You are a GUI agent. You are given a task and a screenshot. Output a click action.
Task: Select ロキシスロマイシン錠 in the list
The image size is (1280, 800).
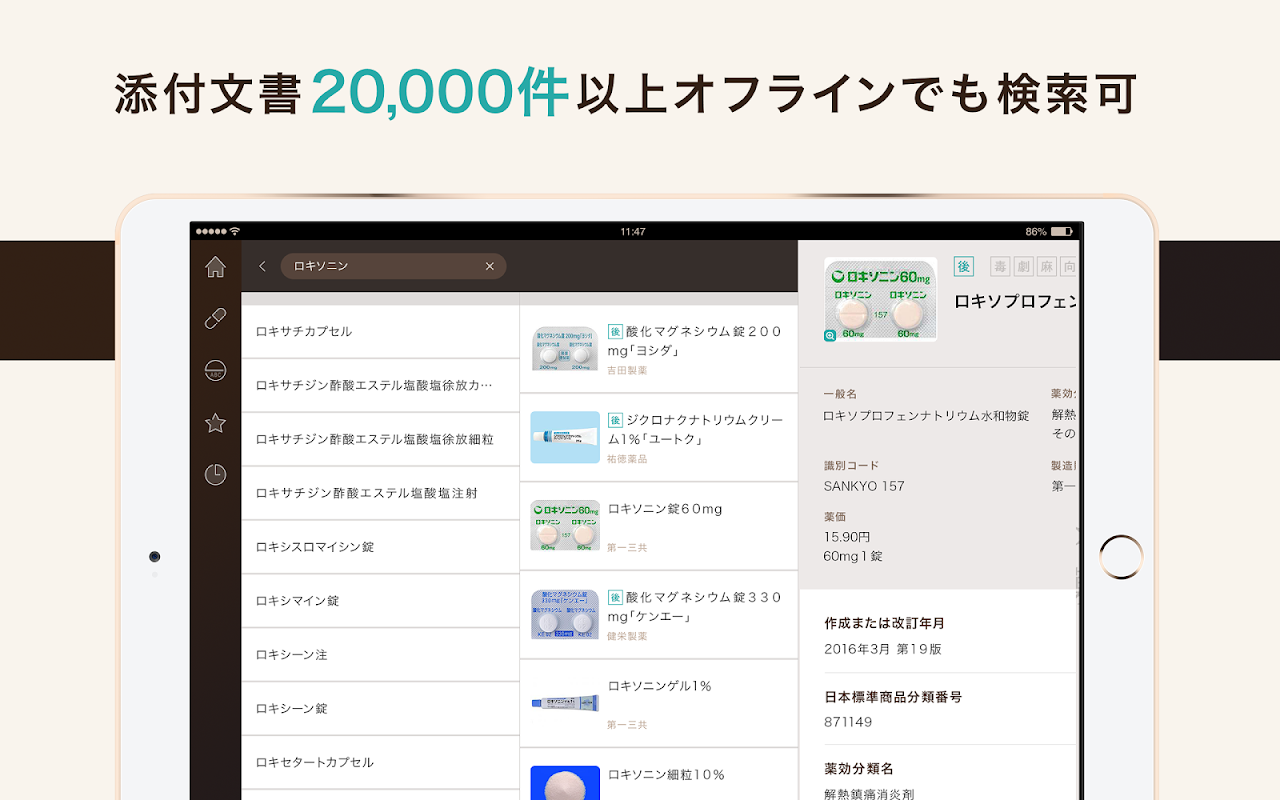tap(380, 548)
